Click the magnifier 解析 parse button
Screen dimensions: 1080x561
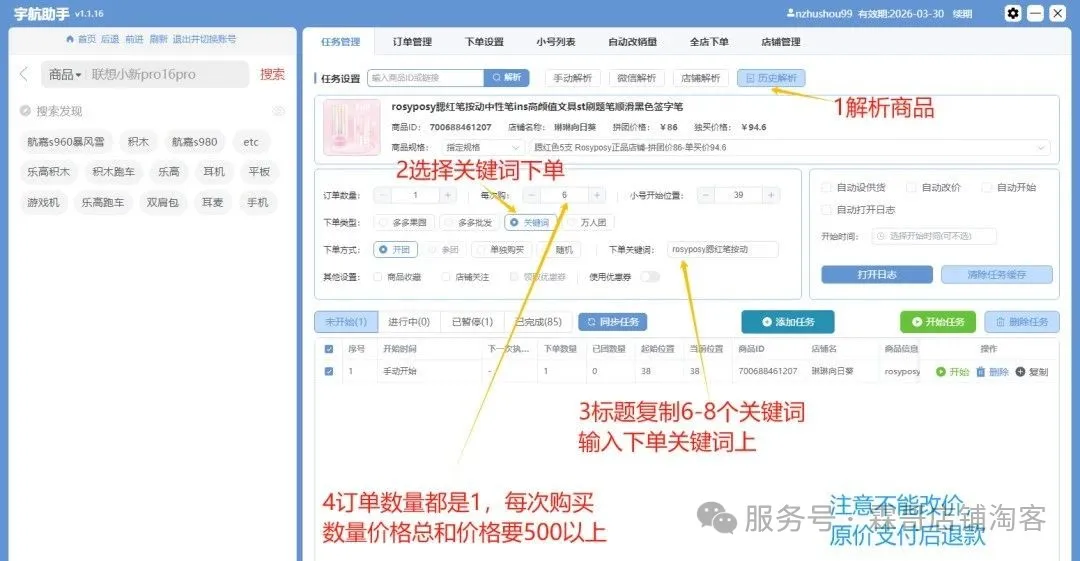(x=506, y=78)
